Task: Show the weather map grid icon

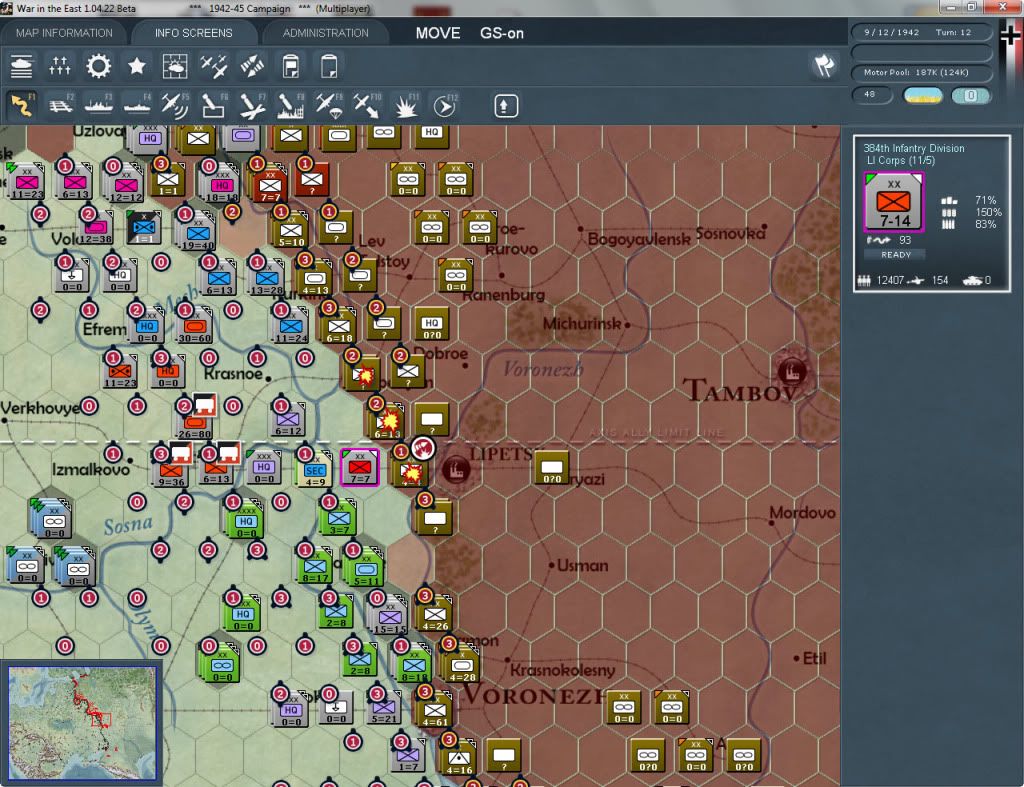Action: pyautogui.click(x=175, y=66)
